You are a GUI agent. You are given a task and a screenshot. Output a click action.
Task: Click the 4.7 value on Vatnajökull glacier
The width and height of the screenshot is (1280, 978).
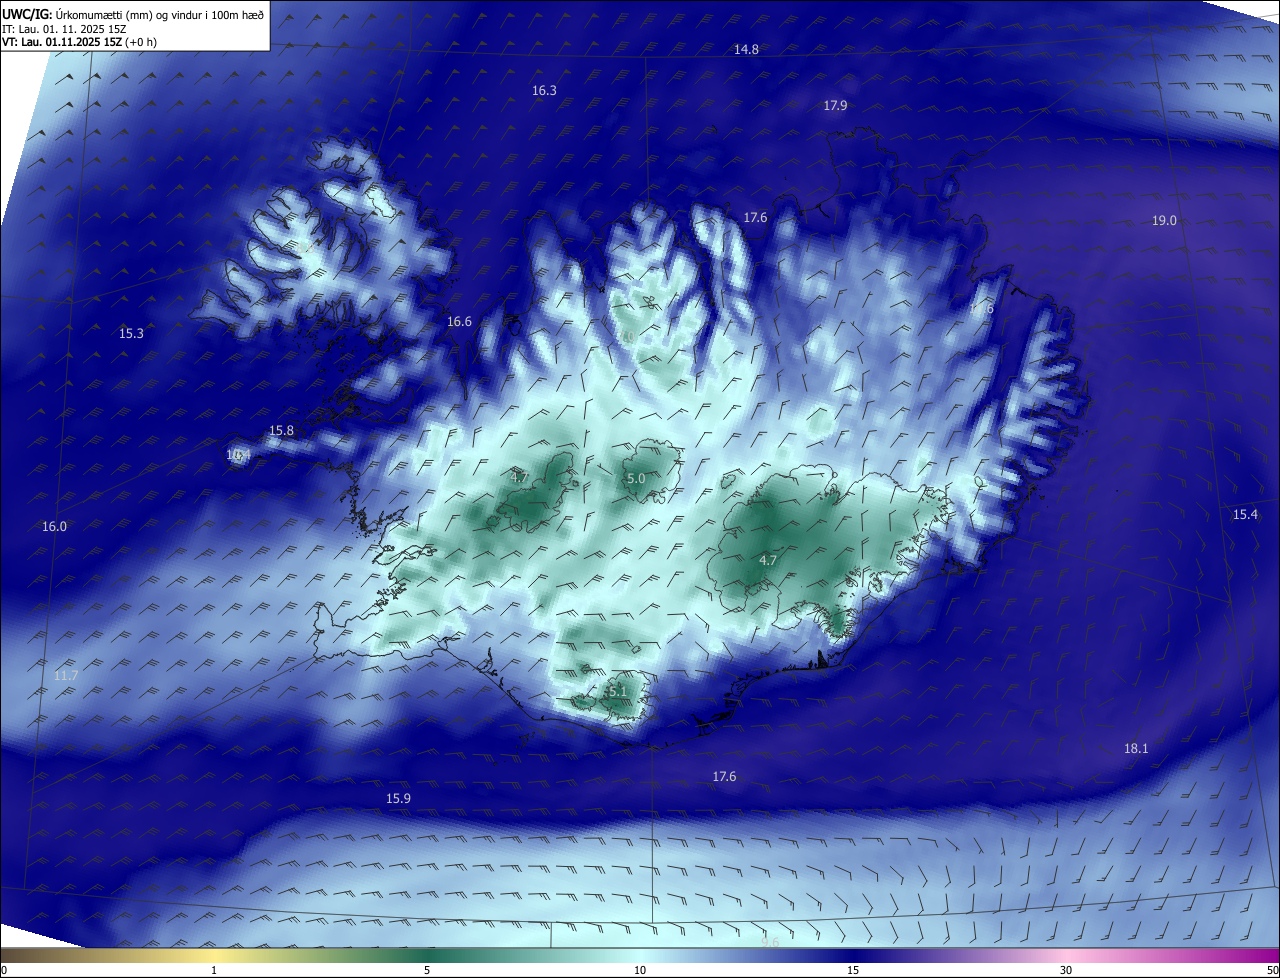[768, 560]
